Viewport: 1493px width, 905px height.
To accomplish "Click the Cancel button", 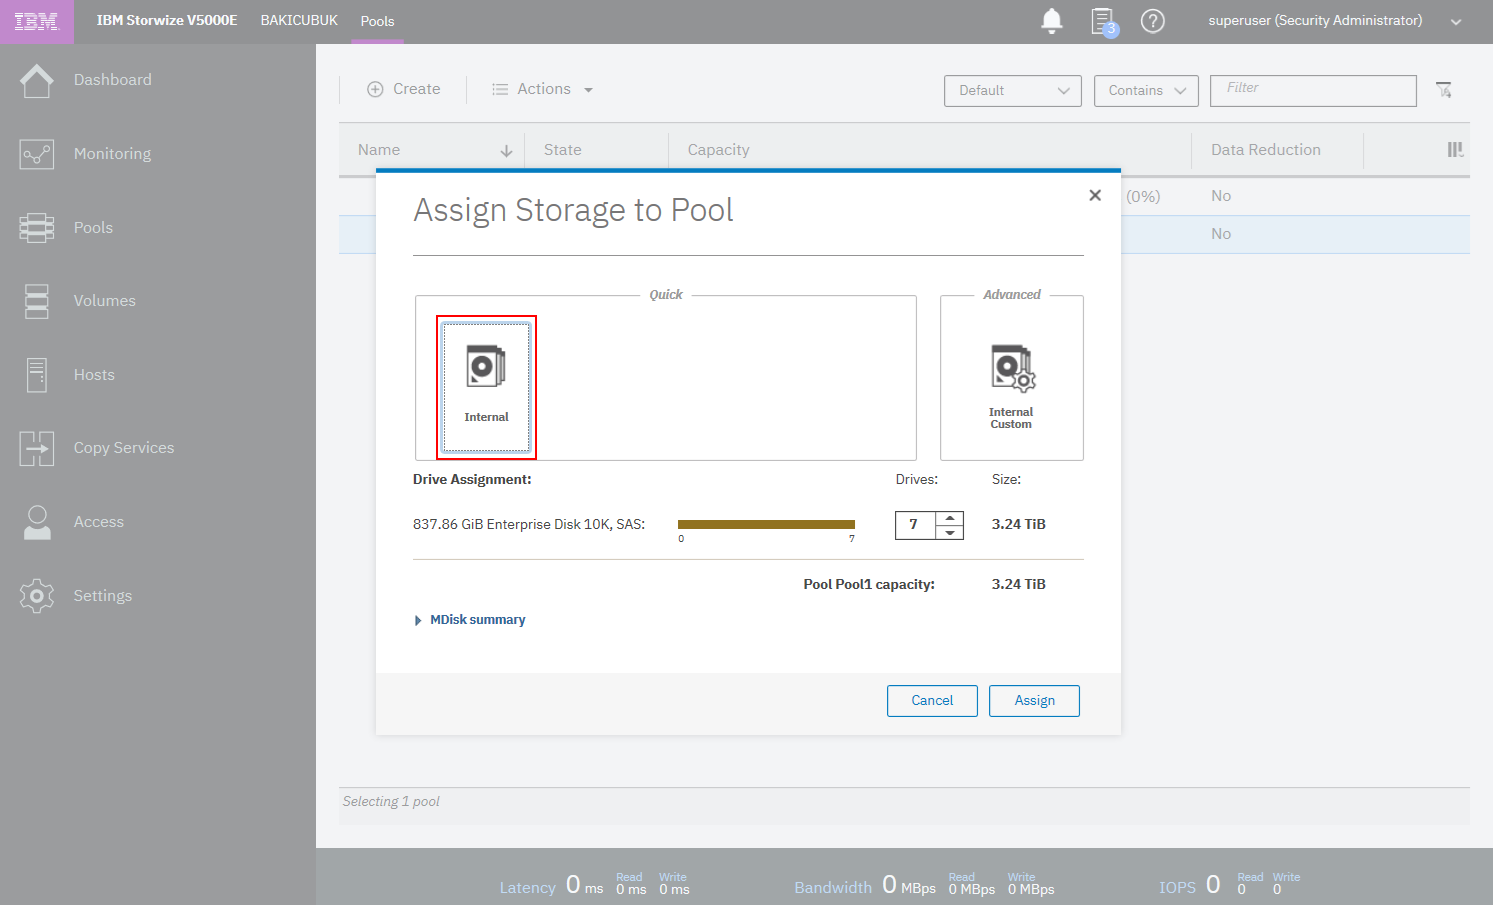I will click(x=932, y=701).
